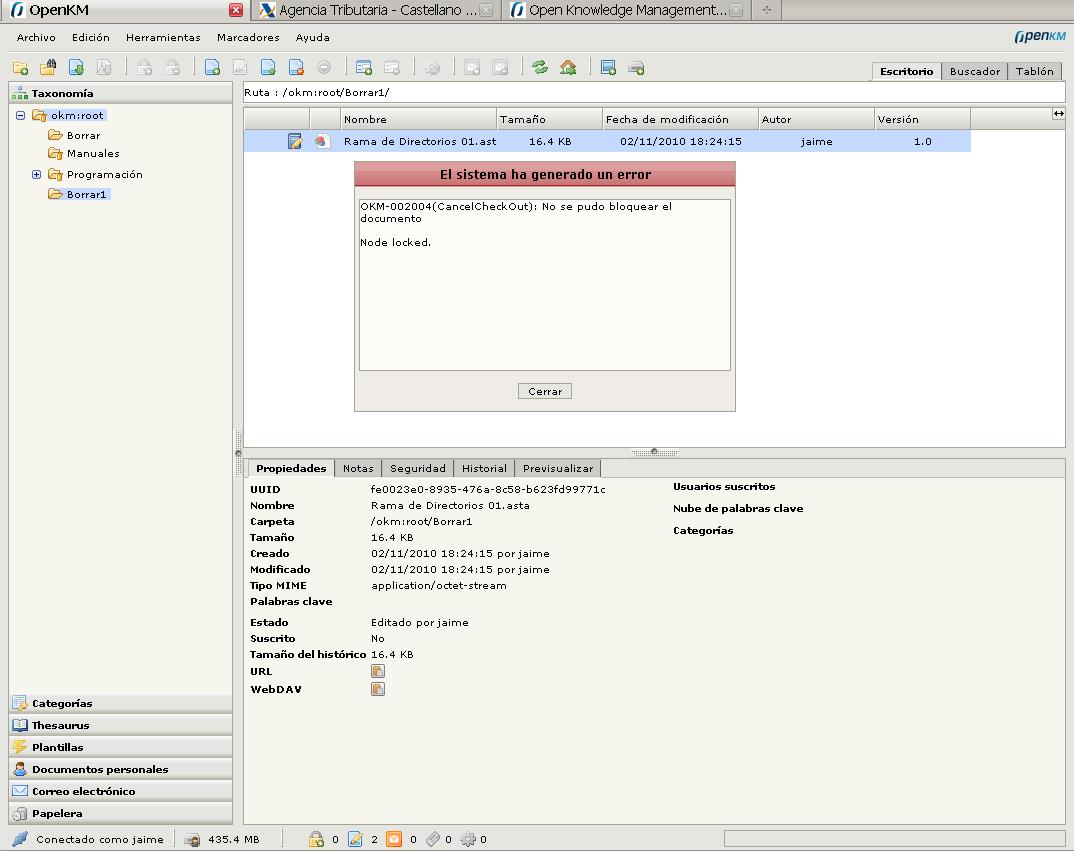Viewport: 1074px width, 851px height.
Task: Click the orange subscriptions status icon
Action: tap(394, 839)
